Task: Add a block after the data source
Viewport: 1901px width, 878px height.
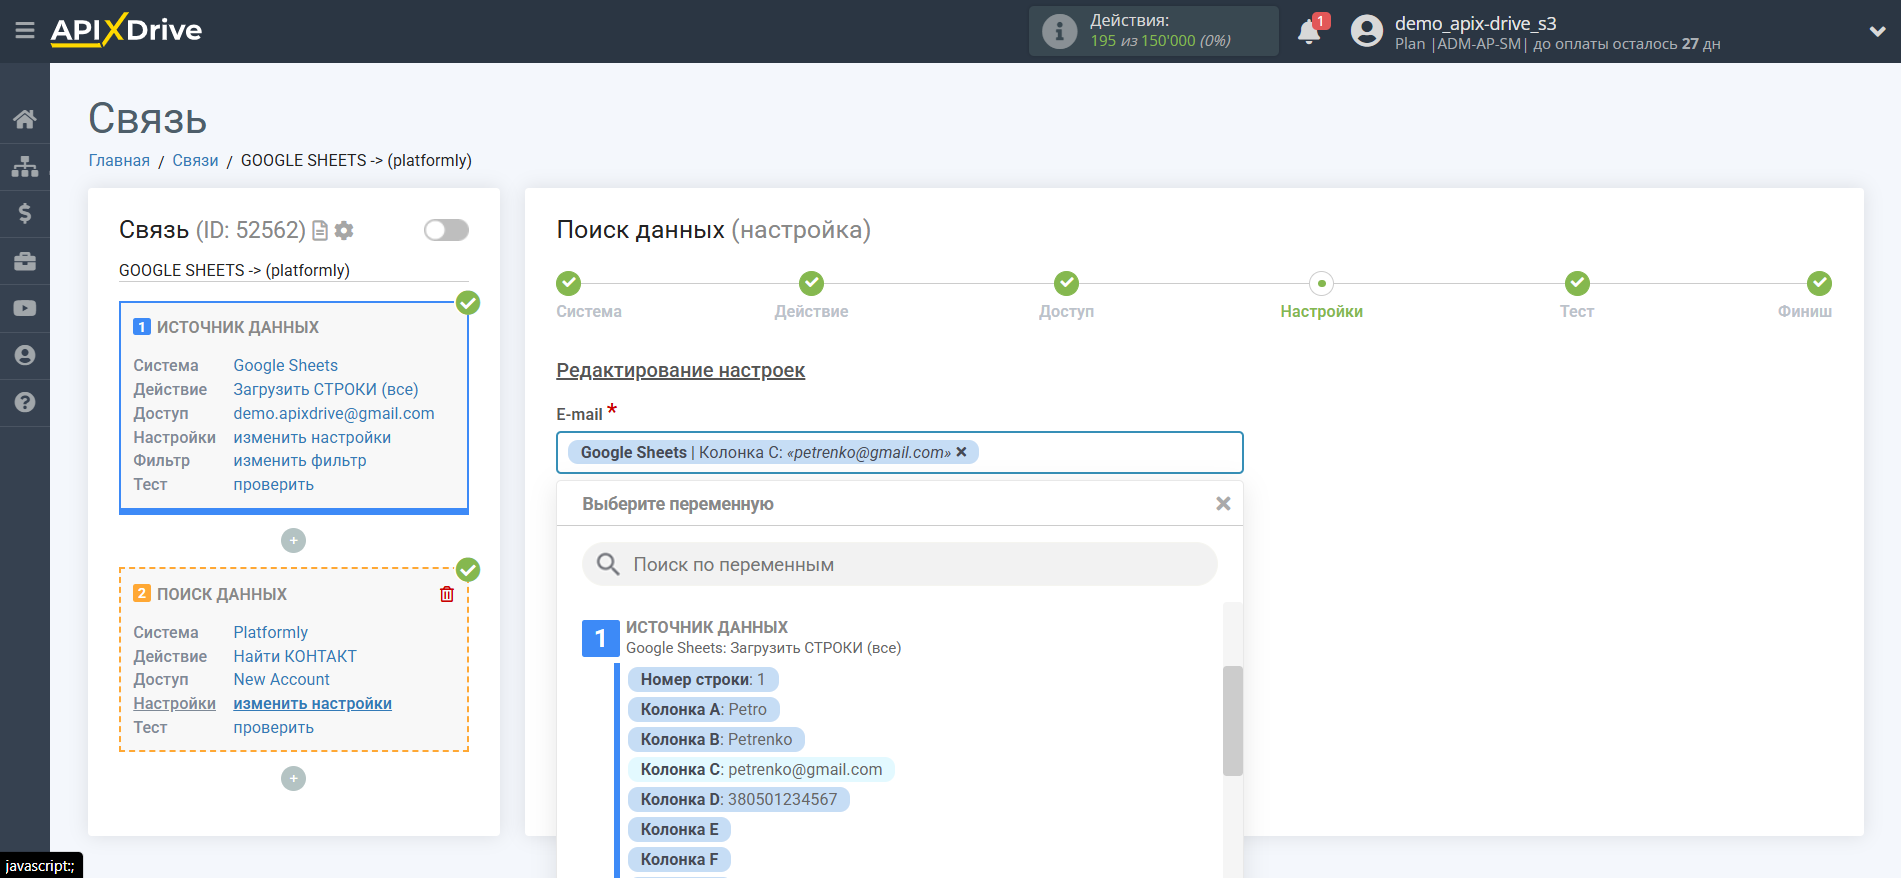Action: click(293, 540)
